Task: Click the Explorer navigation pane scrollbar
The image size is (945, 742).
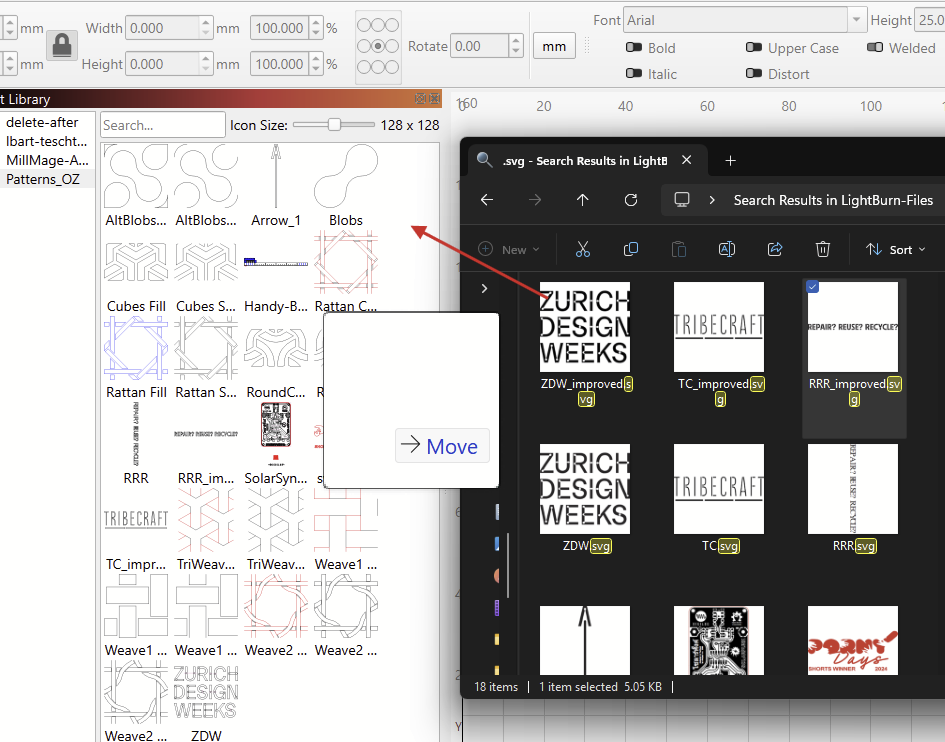Action: (x=509, y=565)
